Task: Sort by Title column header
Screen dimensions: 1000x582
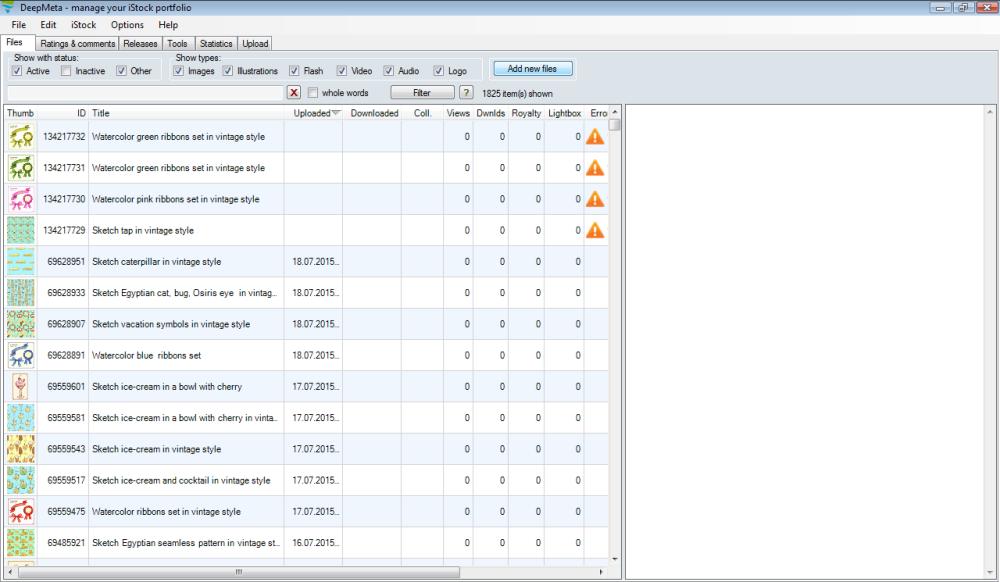Action: click(186, 113)
